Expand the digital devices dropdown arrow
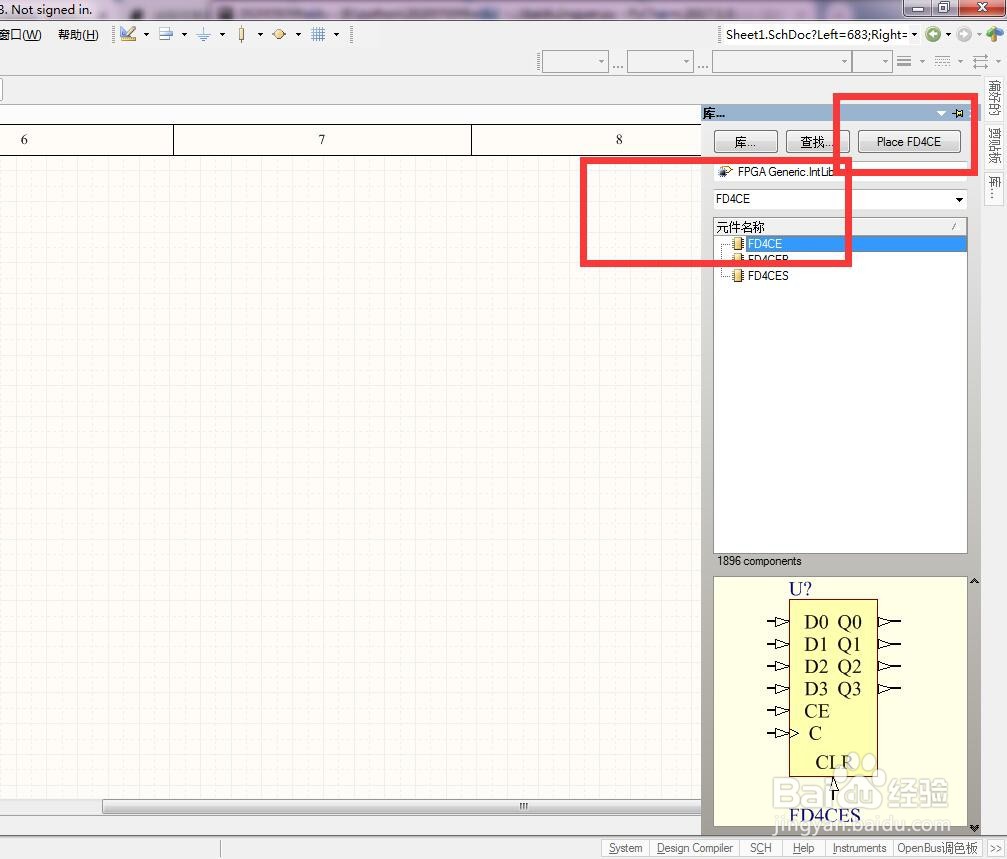The image size is (1007, 859). click(260, 35)
